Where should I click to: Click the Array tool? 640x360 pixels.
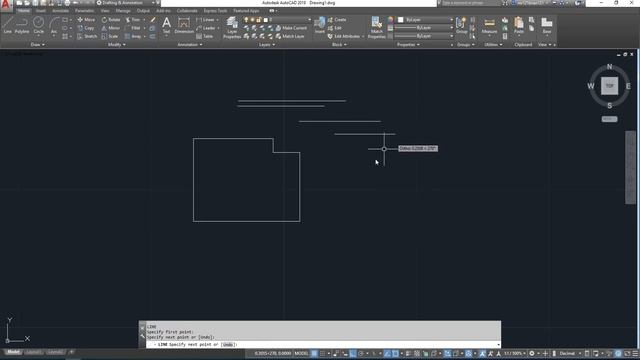pyautogui.click(x=133, y=36)
